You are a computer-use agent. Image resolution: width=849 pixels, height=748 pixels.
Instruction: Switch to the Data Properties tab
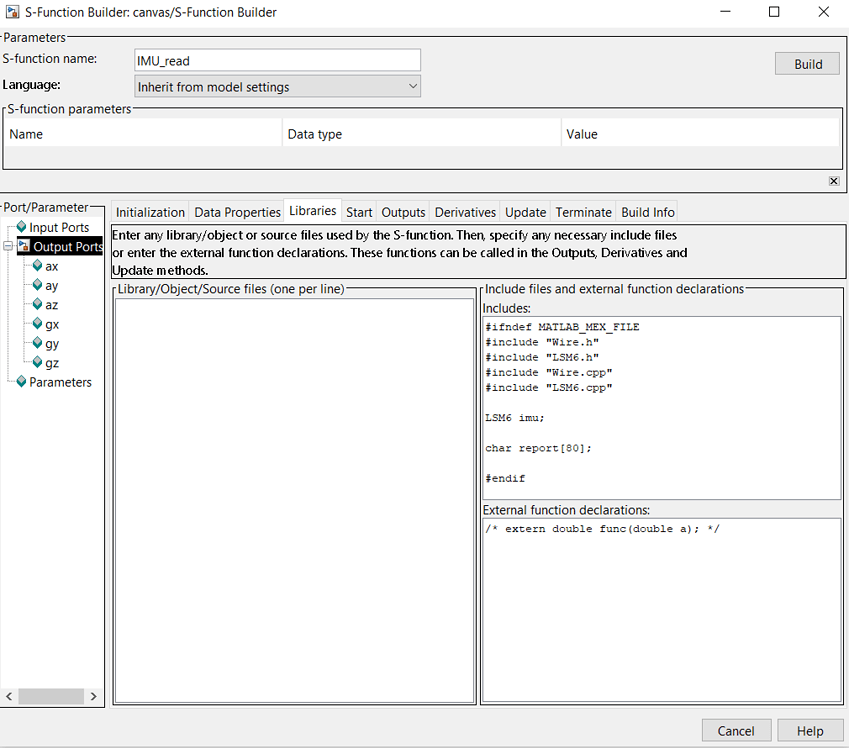coord(237,212)
